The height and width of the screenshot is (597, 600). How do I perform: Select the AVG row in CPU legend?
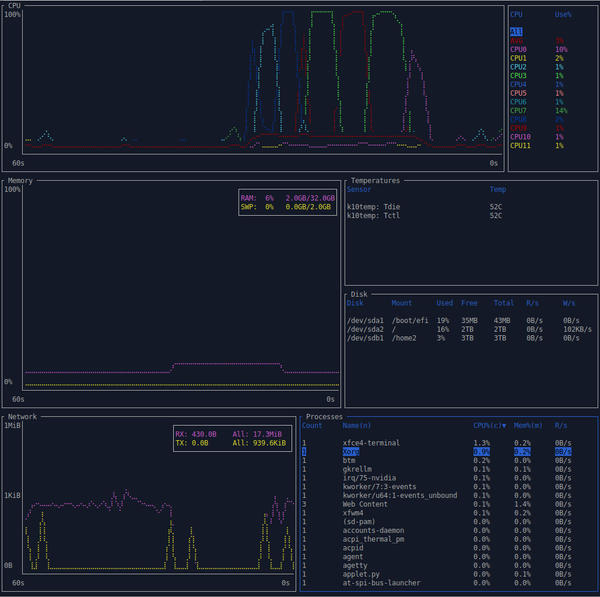[x=537, y=41]
